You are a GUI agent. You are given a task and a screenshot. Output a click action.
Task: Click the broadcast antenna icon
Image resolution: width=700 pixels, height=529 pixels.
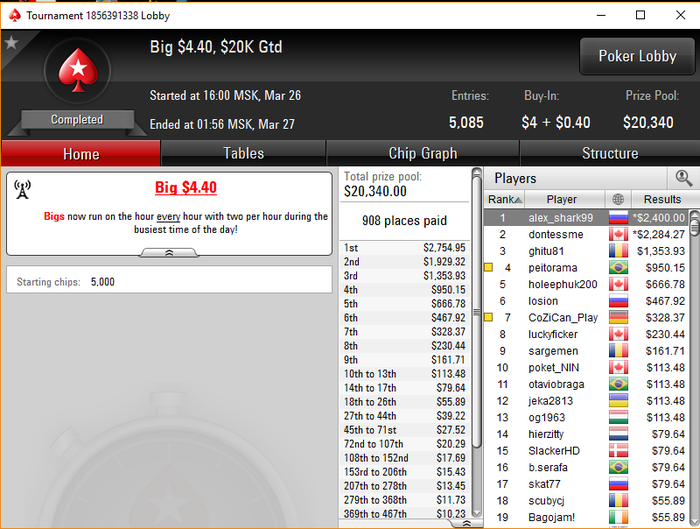(x=22, y=189)
